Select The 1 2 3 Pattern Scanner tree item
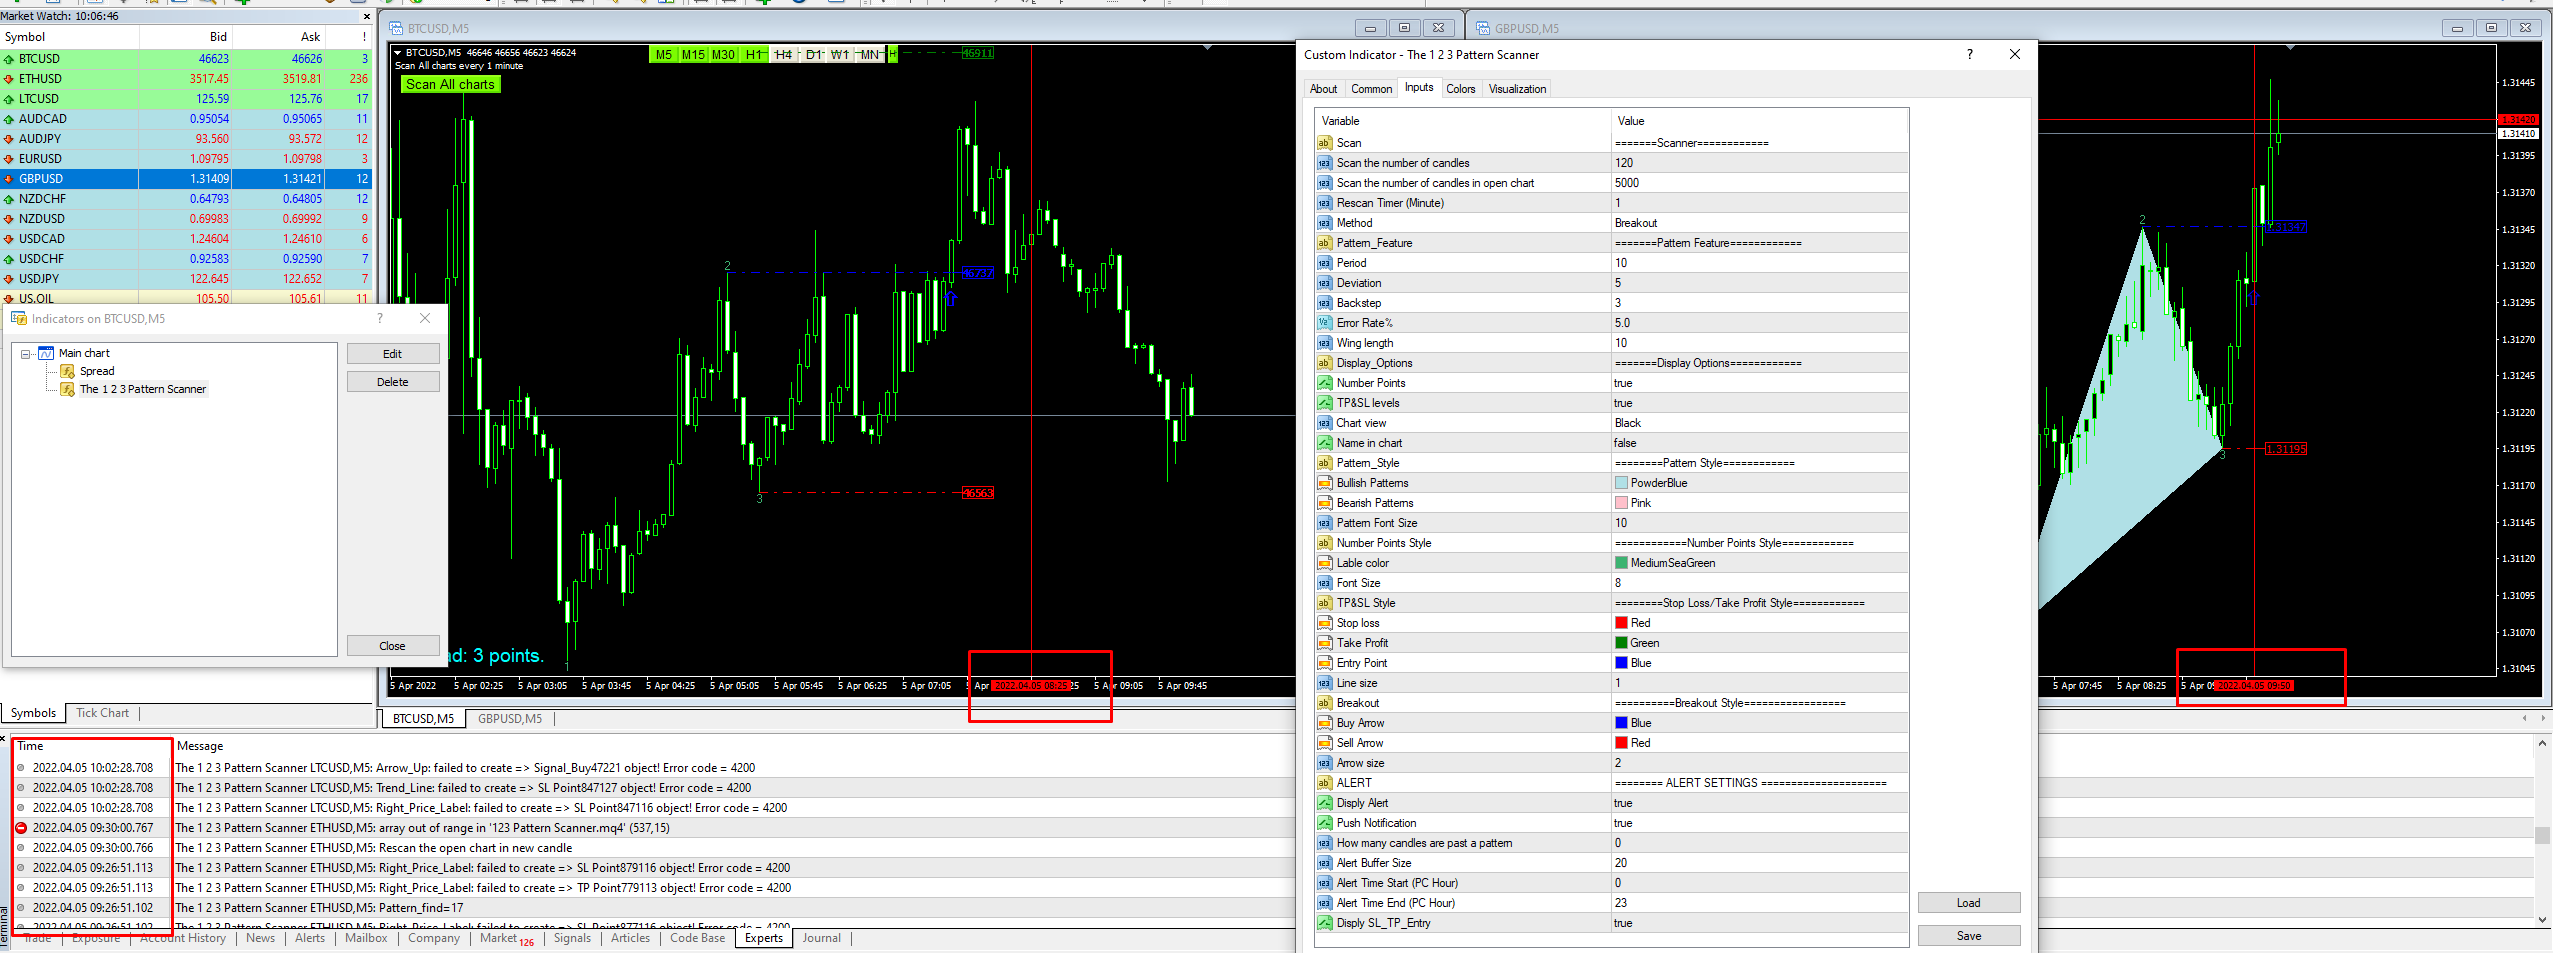This screenshot has height=953, width=2553. click(x=143, y=389)
